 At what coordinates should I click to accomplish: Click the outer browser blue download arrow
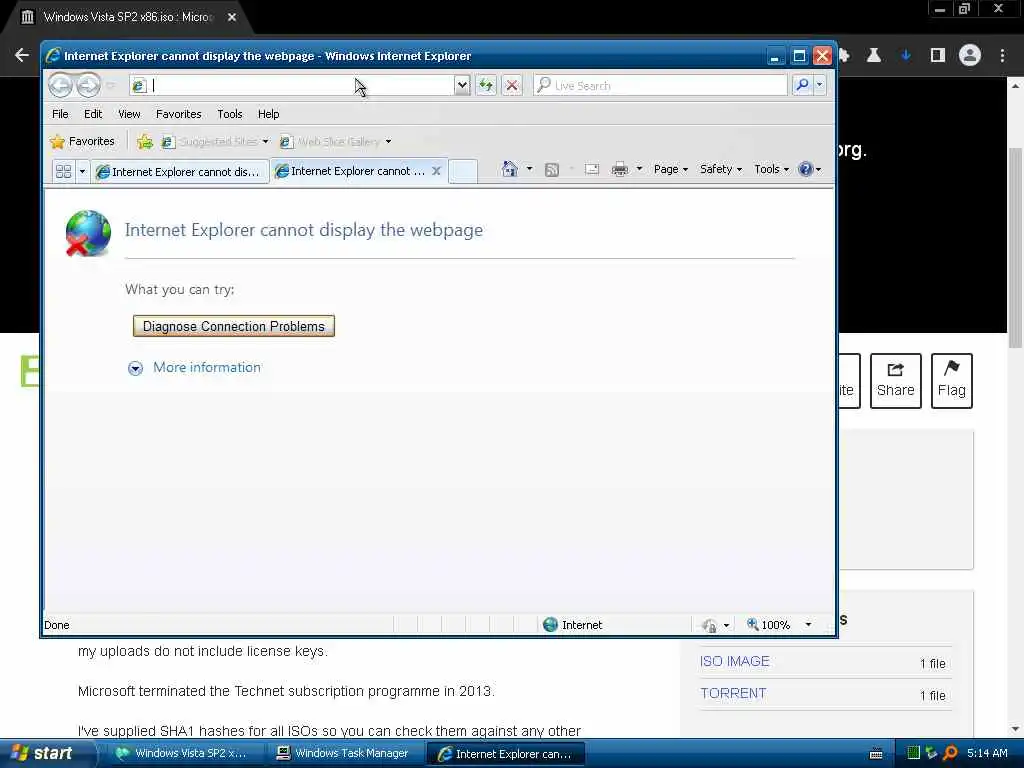(906, 56)
